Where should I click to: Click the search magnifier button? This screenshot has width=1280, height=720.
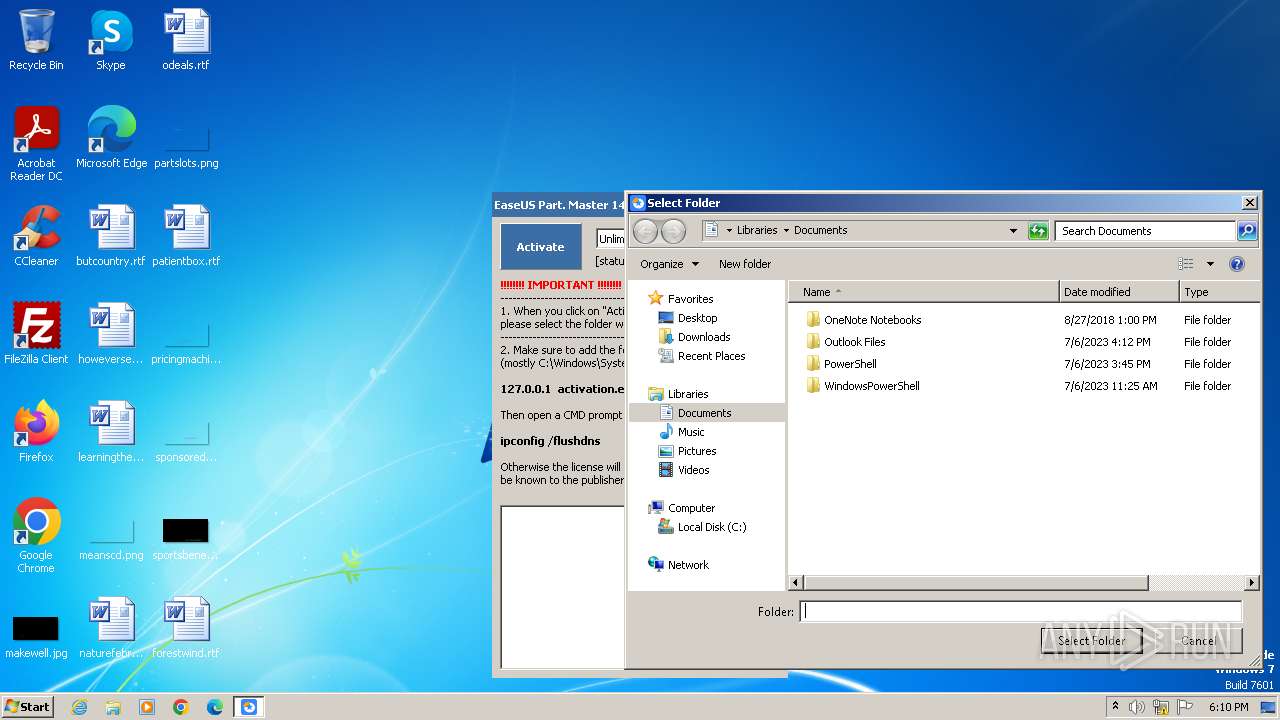pos(1246,231)
